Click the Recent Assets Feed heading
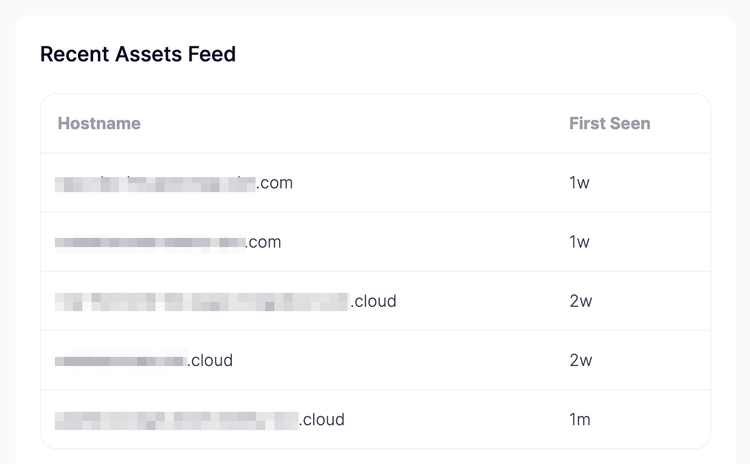Viewport: 750px width, 464px height. click(138, 54)
